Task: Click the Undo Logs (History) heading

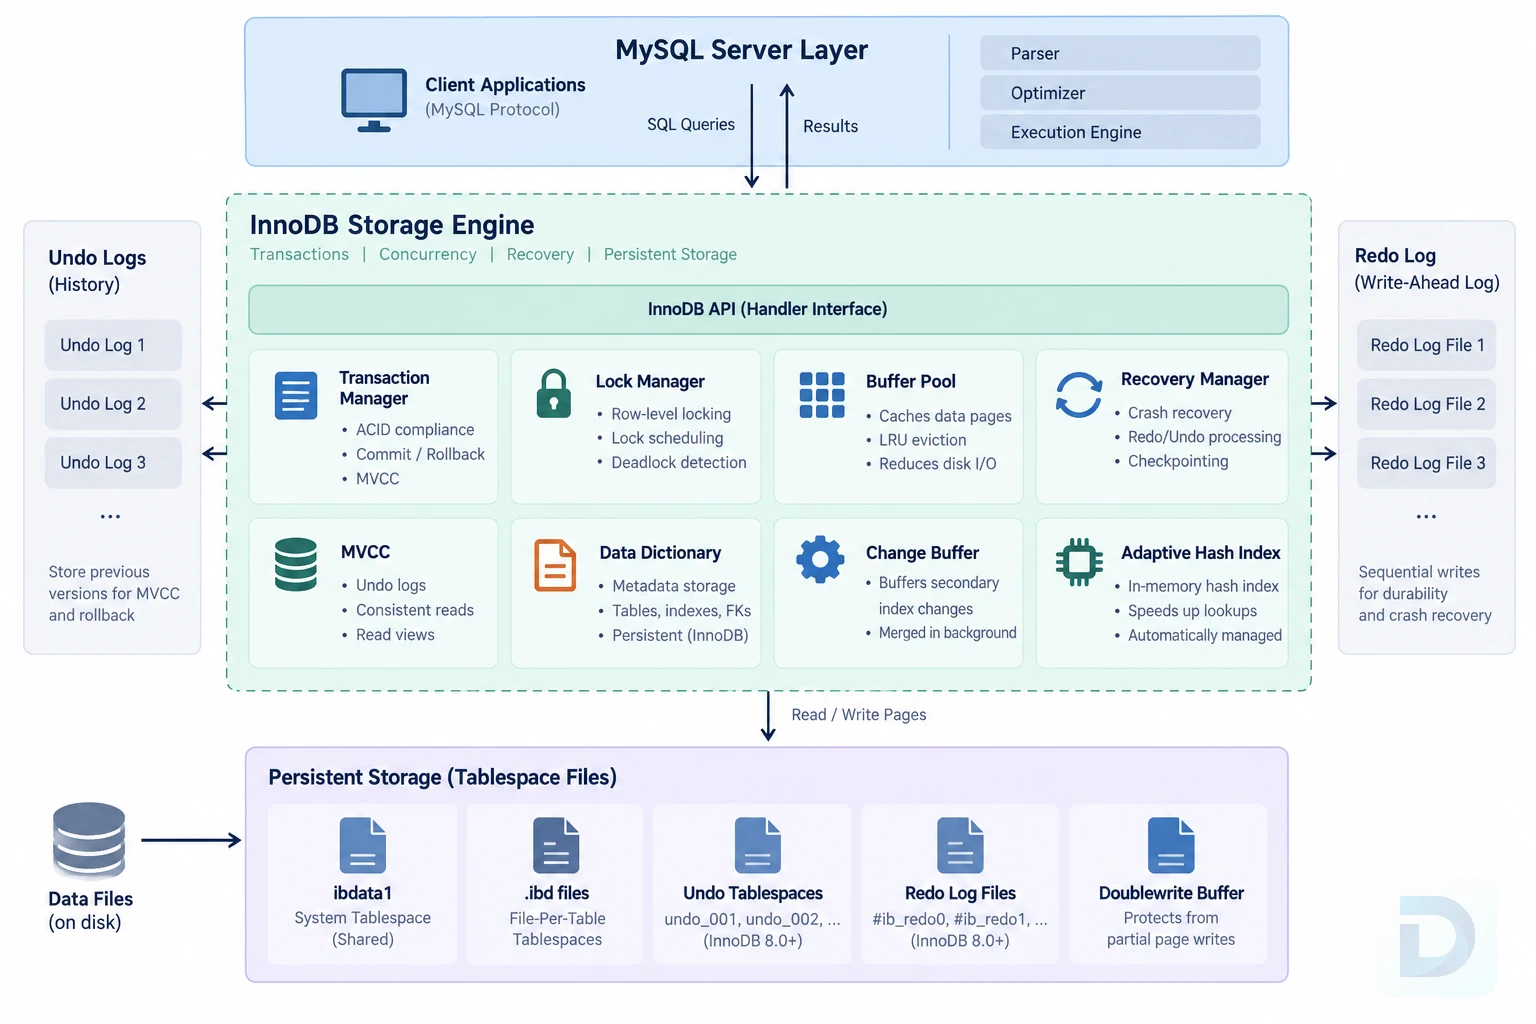Action: [x=97, y=271]
